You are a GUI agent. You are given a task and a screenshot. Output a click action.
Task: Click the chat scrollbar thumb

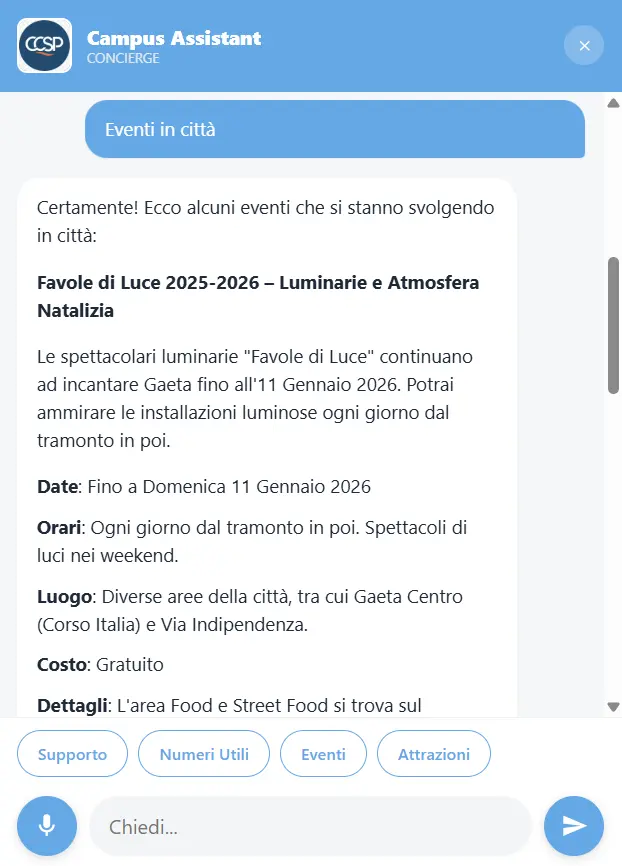(613, 325)
